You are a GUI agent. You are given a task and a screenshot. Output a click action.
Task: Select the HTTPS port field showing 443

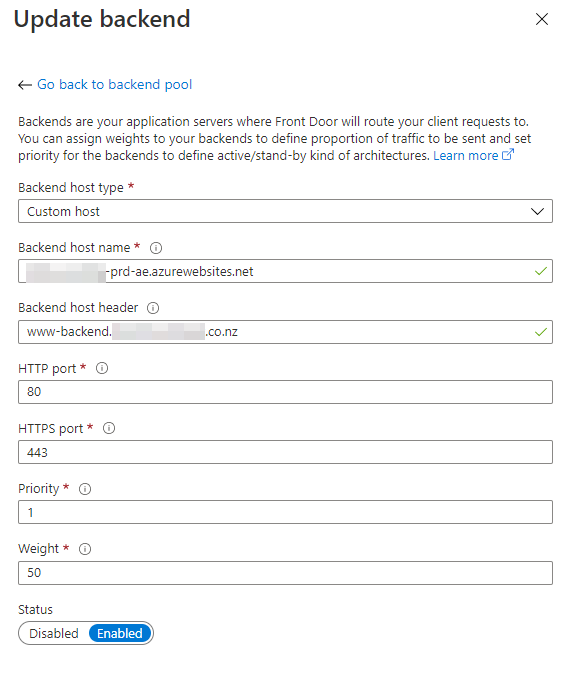(x=286, y=452)
